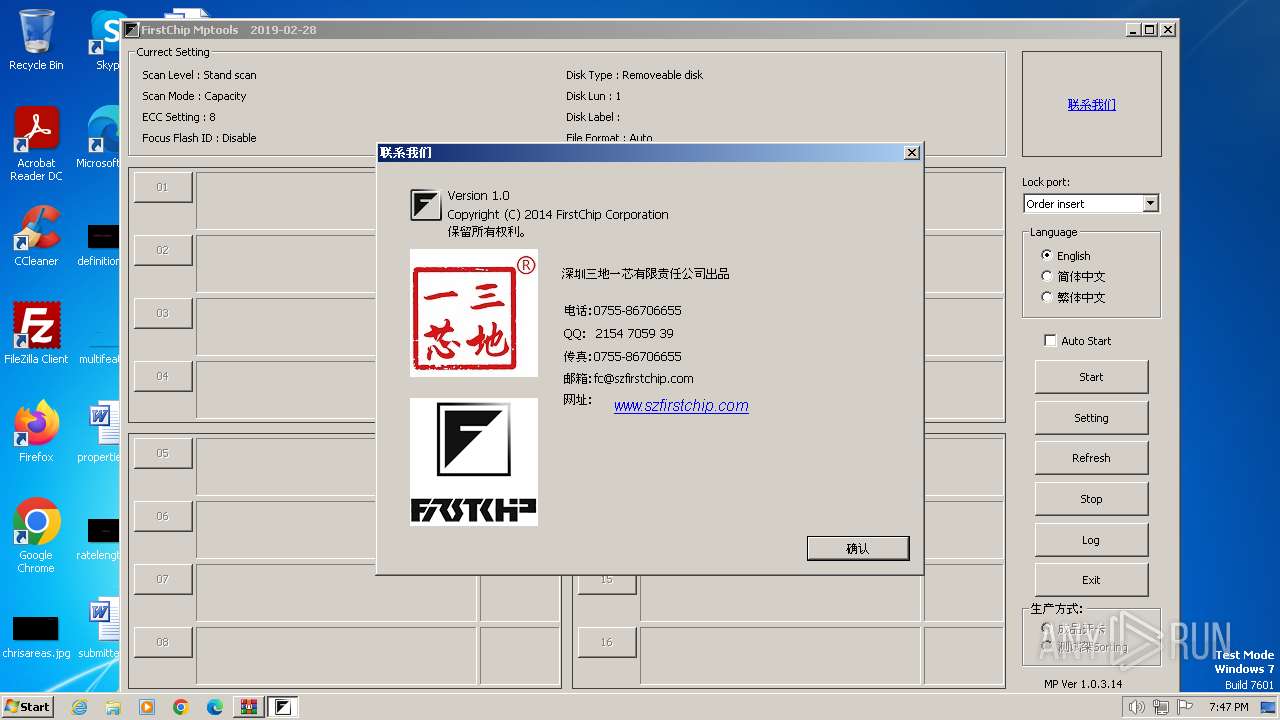Click the Exit button

(x=1091, y=580)
